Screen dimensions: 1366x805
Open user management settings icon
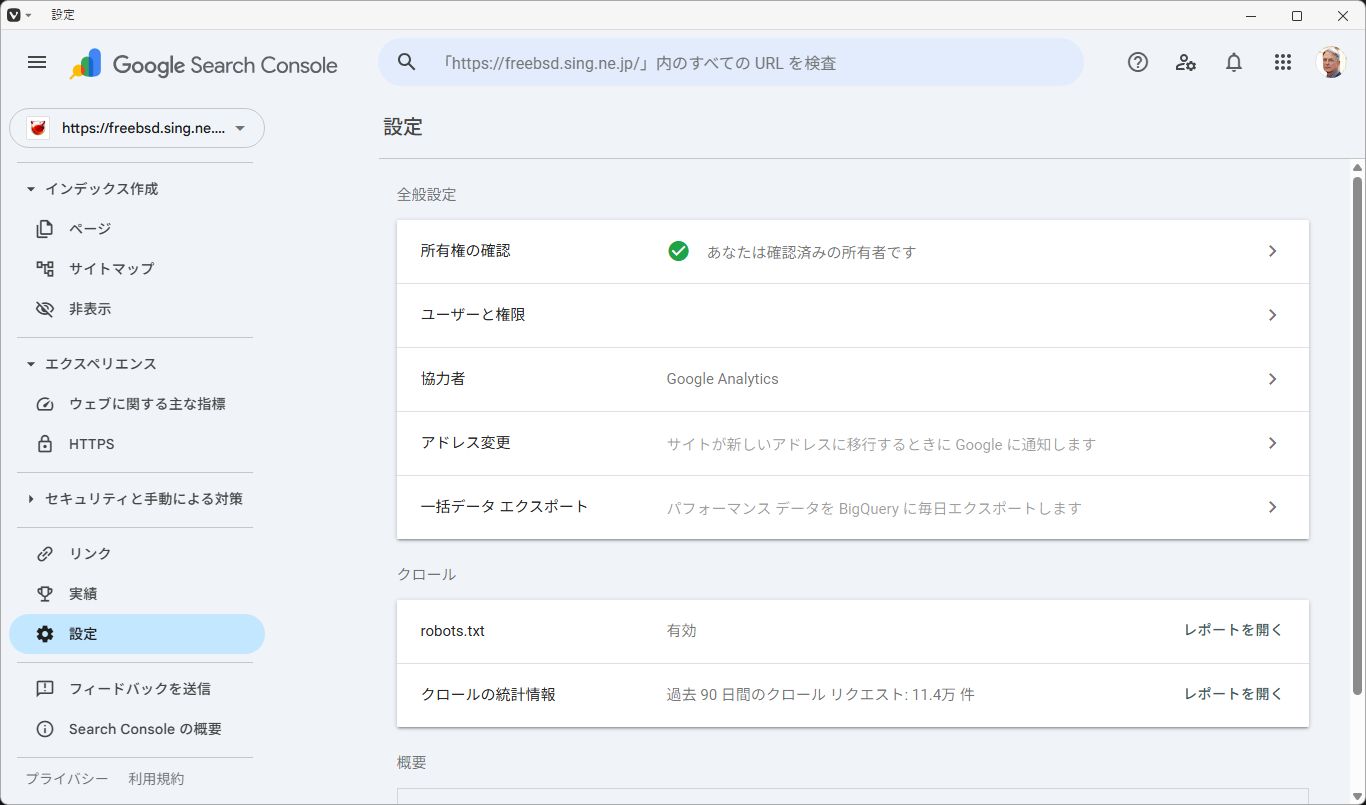coord(1186,62)
